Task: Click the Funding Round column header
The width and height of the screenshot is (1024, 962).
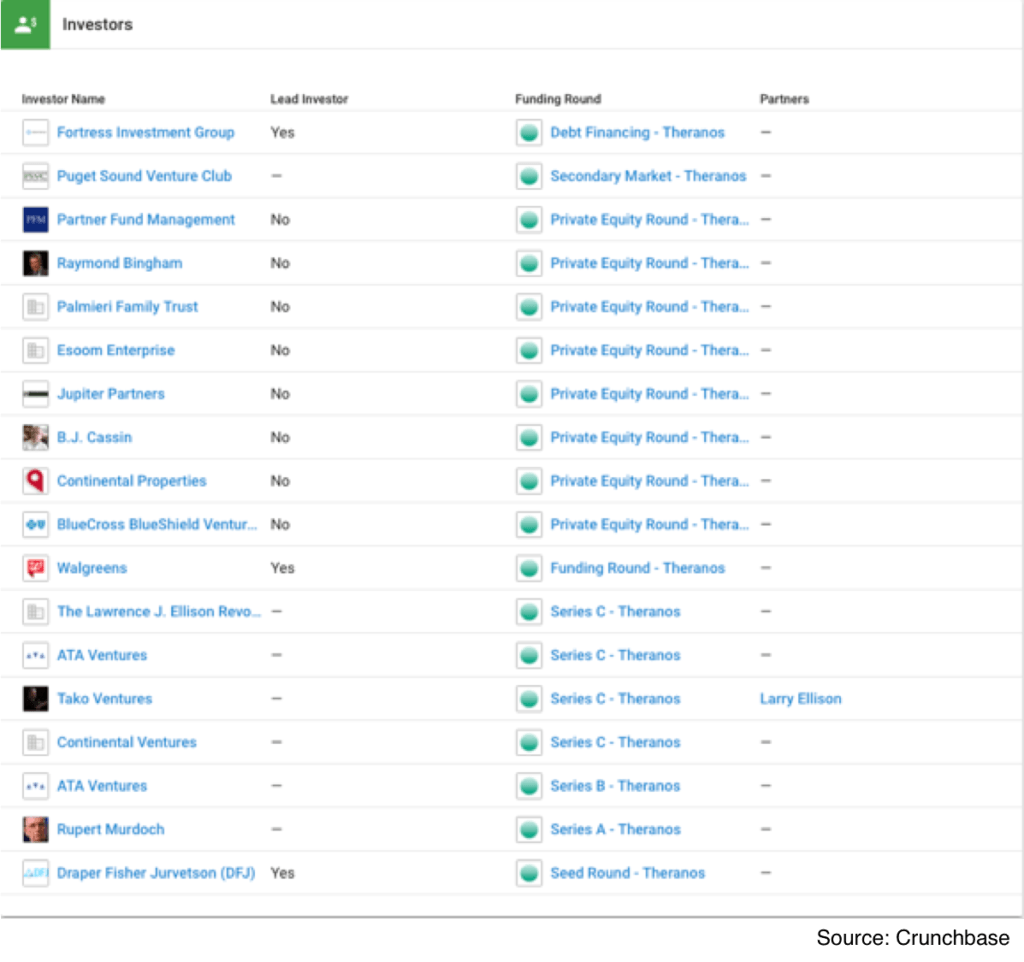Action: point(558,99)
